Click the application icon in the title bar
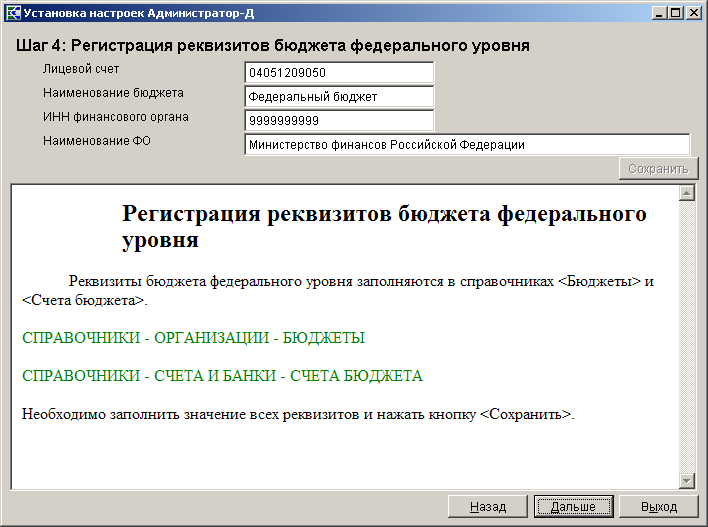This screenshot has height=527, width=708. tap(14, 13)
